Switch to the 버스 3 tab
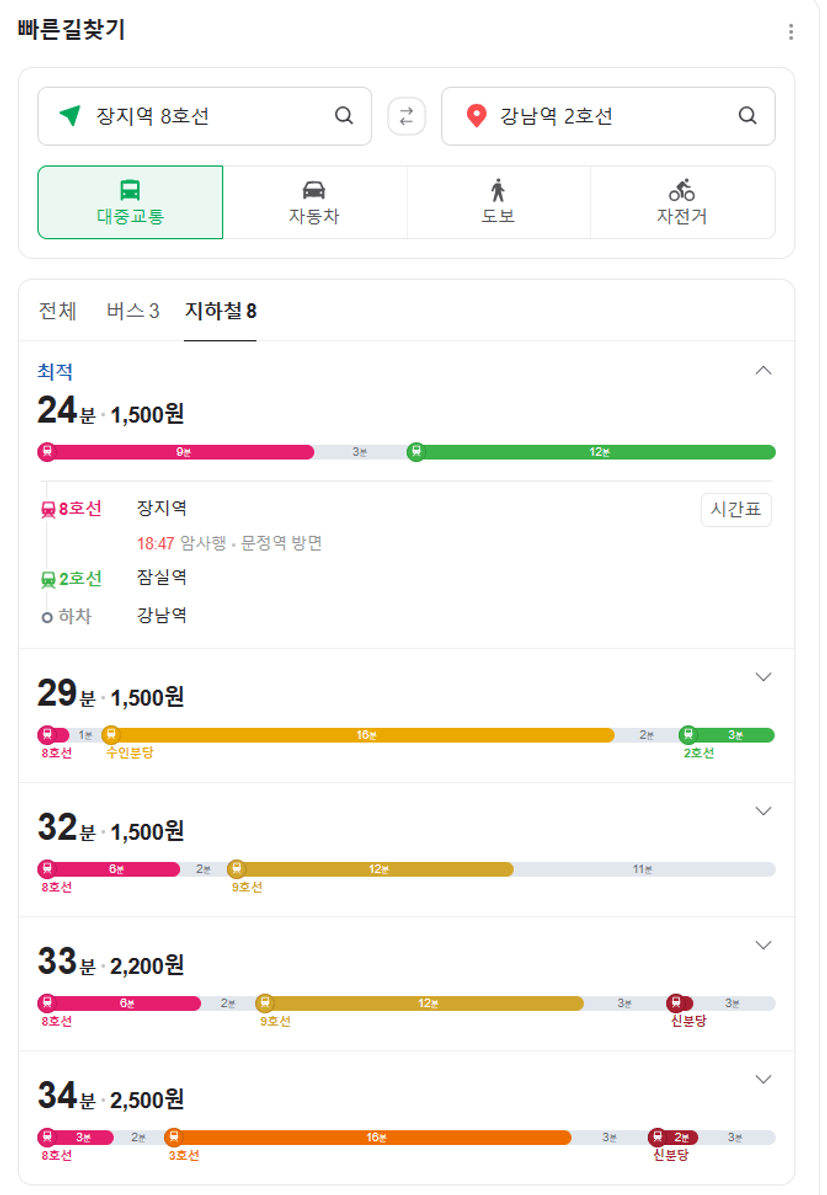This screenshot has height=1195, width=827. coord(133,311)
